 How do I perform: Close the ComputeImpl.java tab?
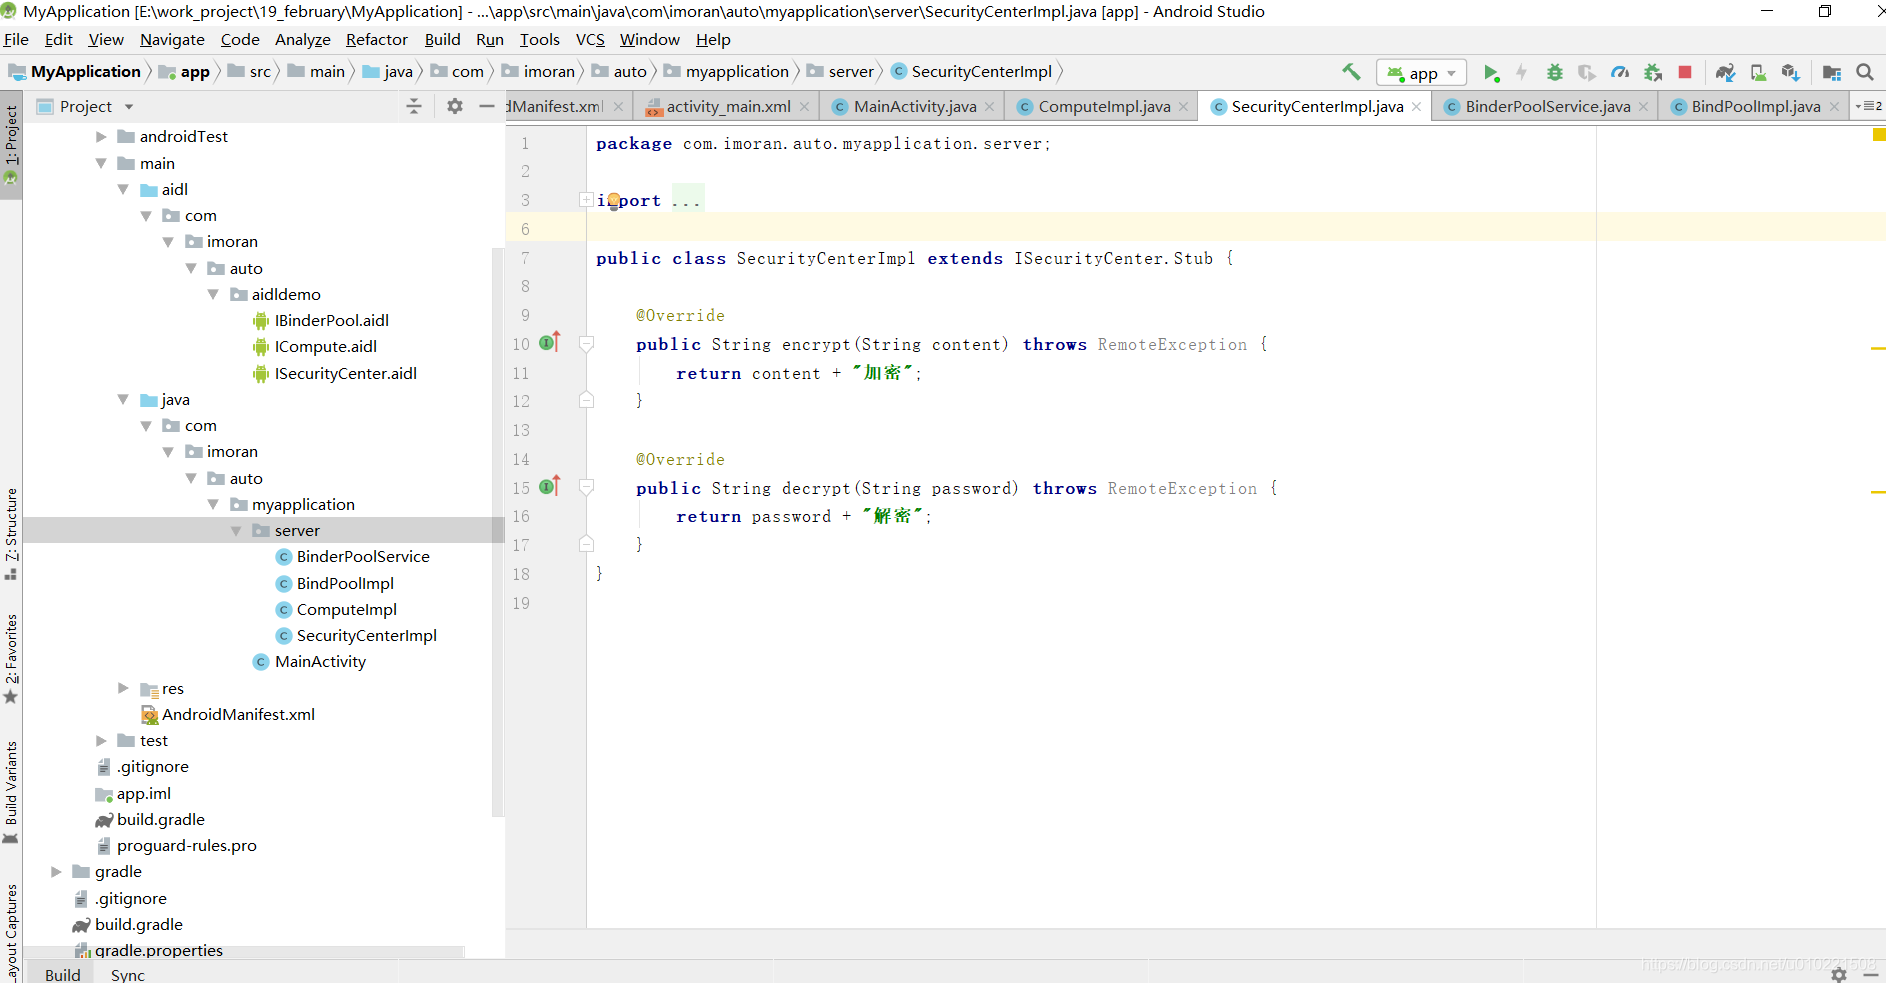[1184, 107]
